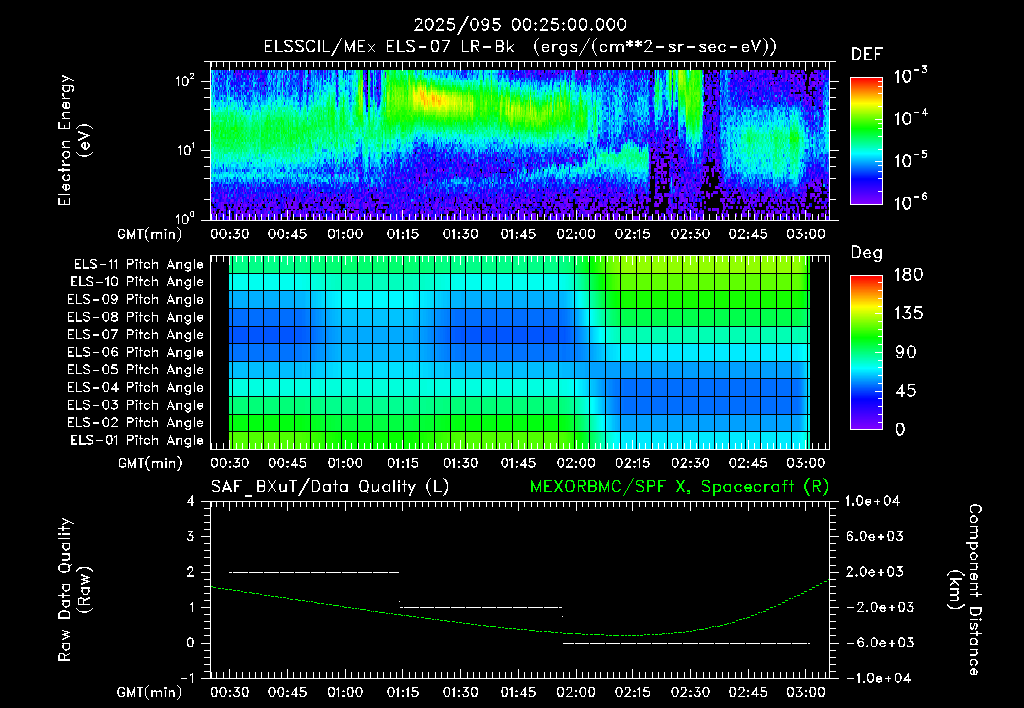
Task: Select the ELS-11 Pitch Angle row label
Action: (138, 265)
